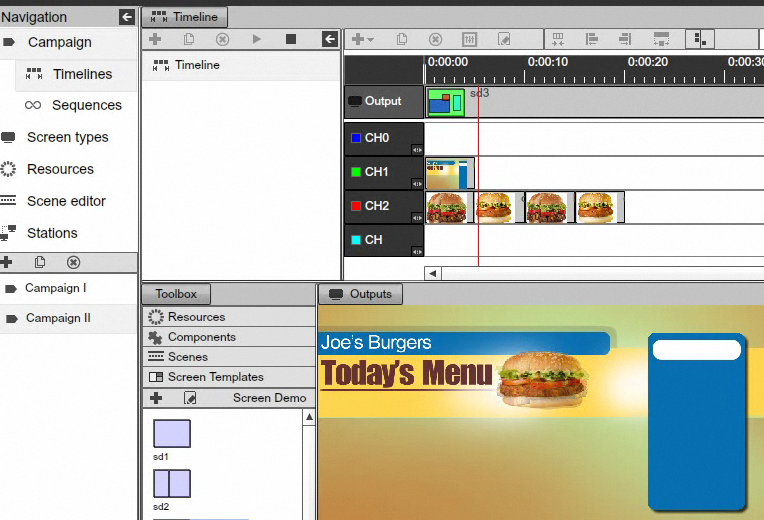Stop timeline playback with the square button
This screenshot has width=764, height=520.
click(x=291, y=39)
